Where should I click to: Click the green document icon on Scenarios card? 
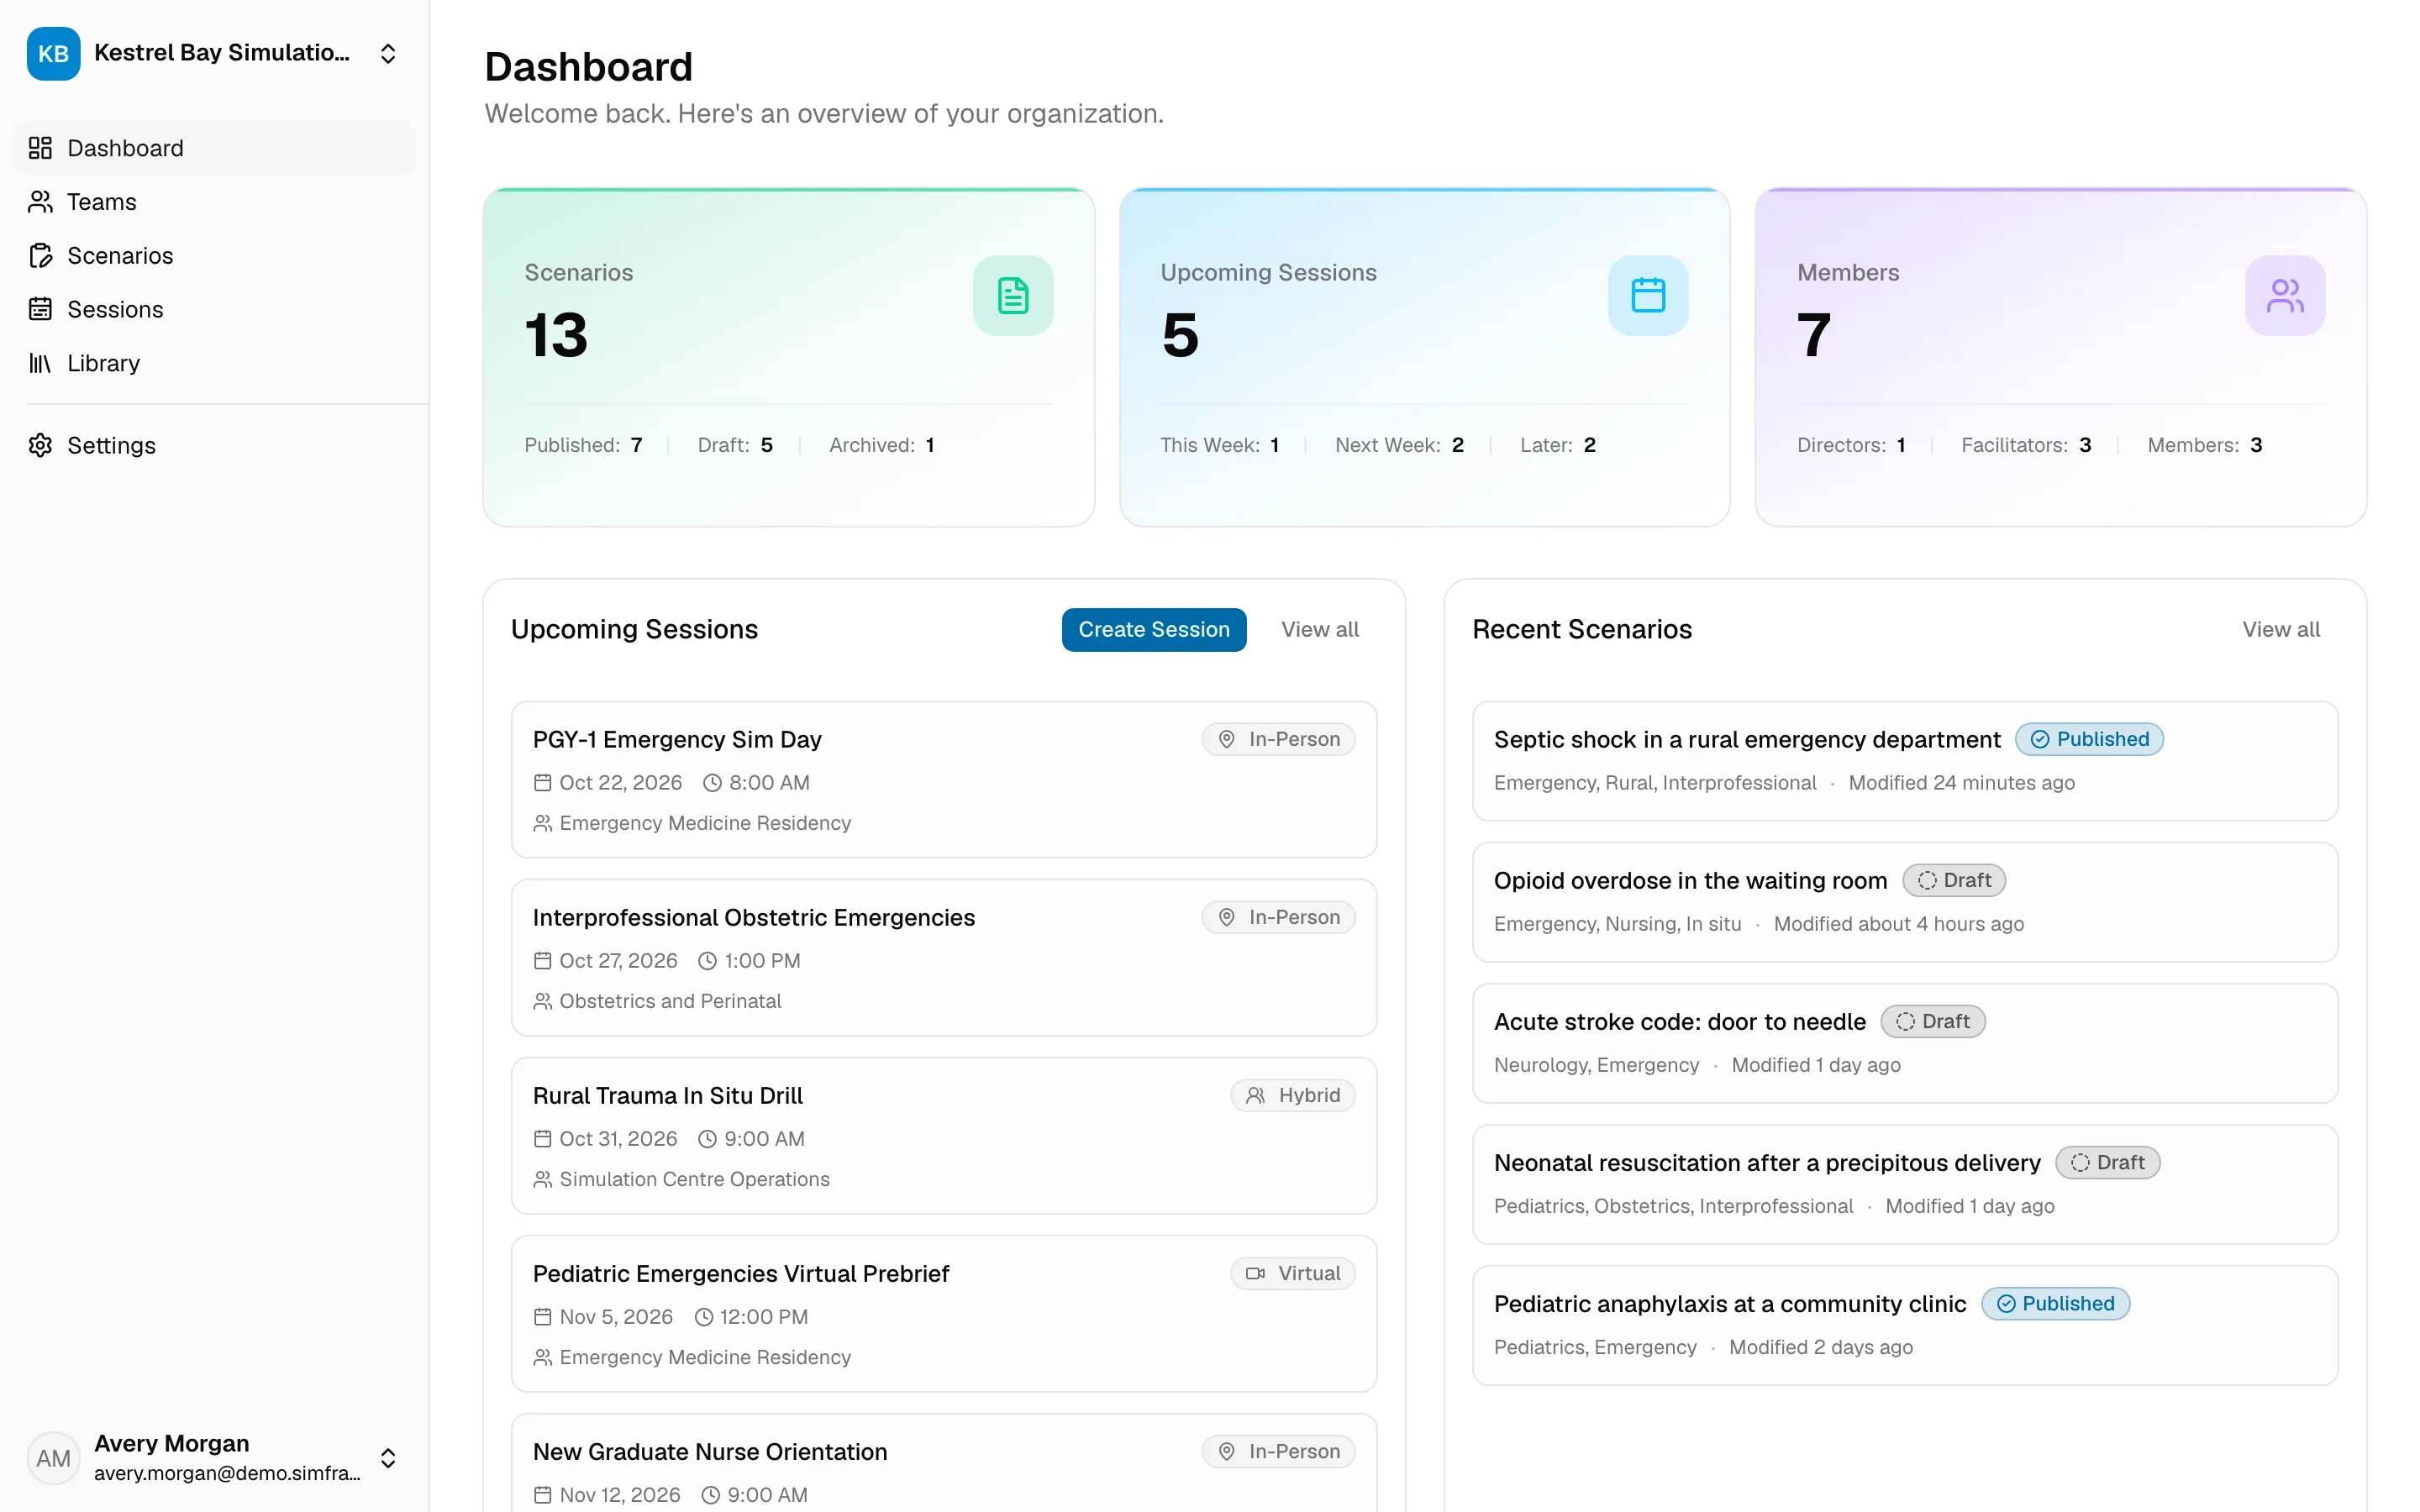click(1012, 296)
